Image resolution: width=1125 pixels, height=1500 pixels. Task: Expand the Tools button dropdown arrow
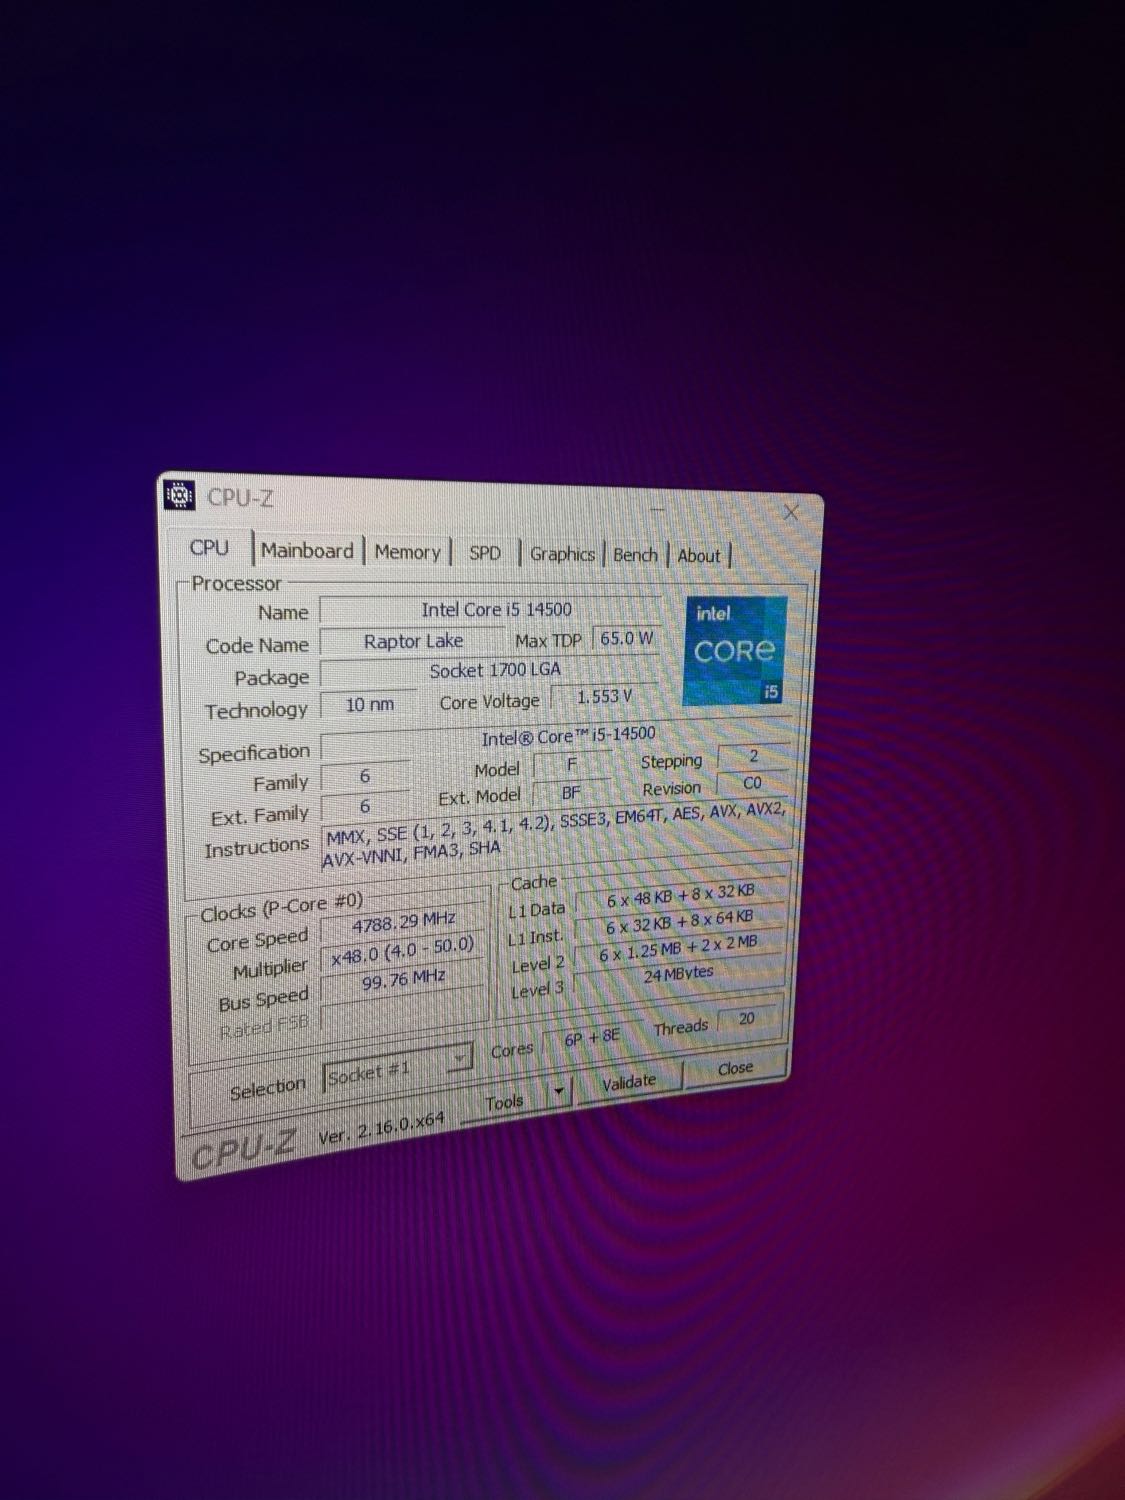point(559,1092)
